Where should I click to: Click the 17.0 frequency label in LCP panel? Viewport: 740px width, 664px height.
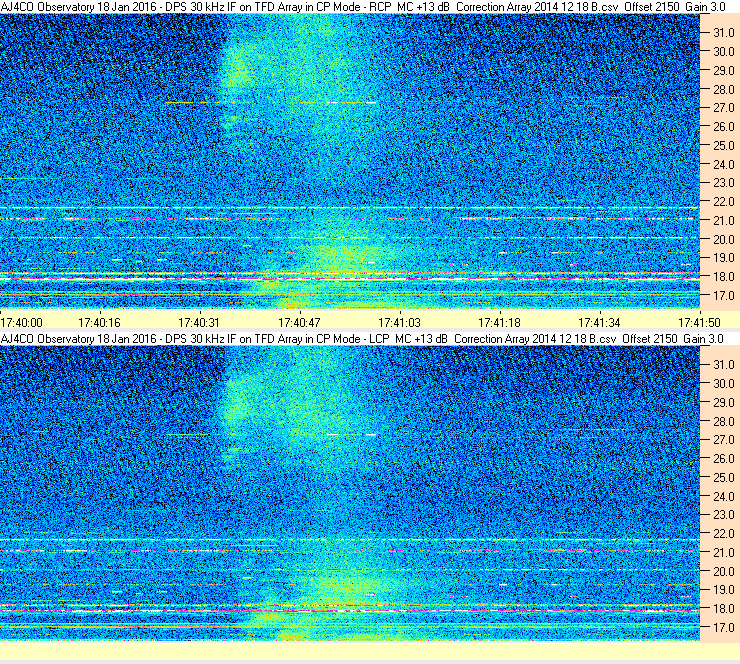point(723,628)
